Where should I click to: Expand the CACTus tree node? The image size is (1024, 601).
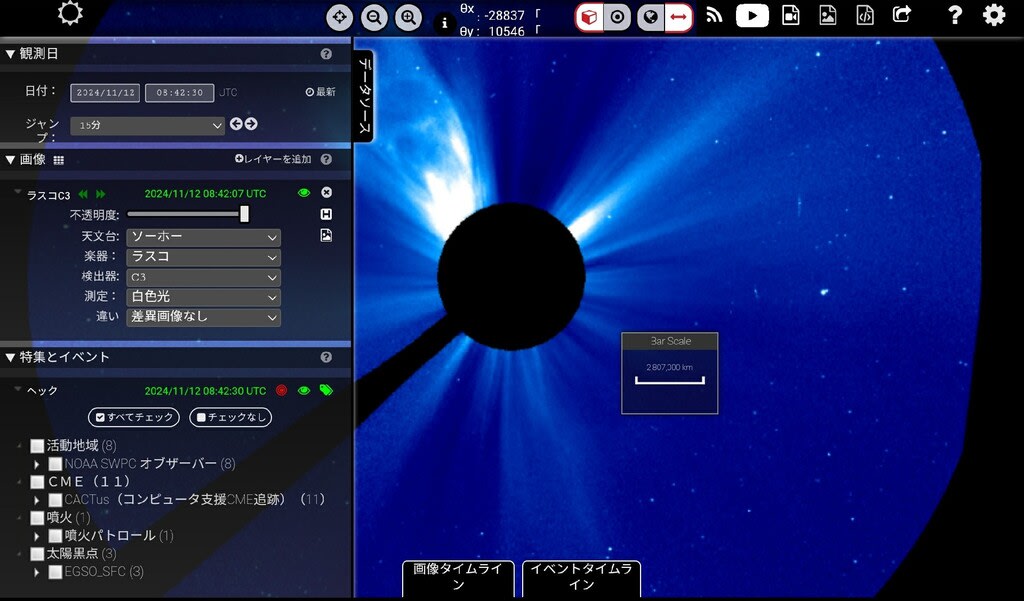[37, 500]
